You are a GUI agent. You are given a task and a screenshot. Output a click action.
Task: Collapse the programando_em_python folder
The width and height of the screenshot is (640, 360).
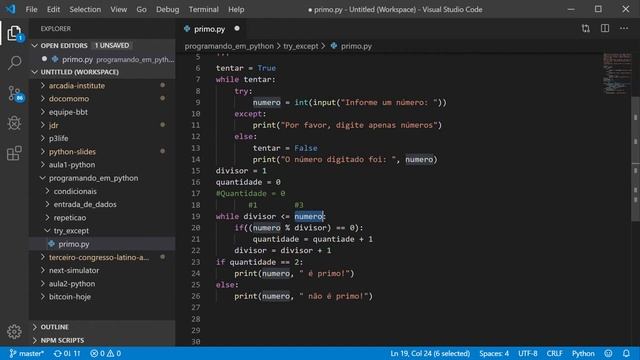tap(102, 178)
